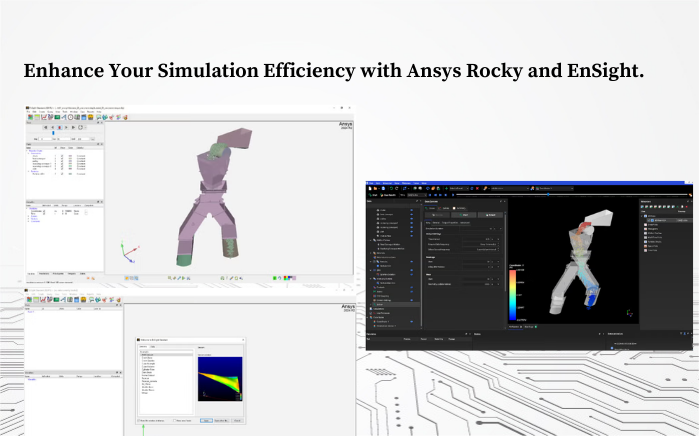The image size is (699, 436).
Task: Click speech bubble icon in lower EnSight toolbar
Action: click(x=92, y=300)
